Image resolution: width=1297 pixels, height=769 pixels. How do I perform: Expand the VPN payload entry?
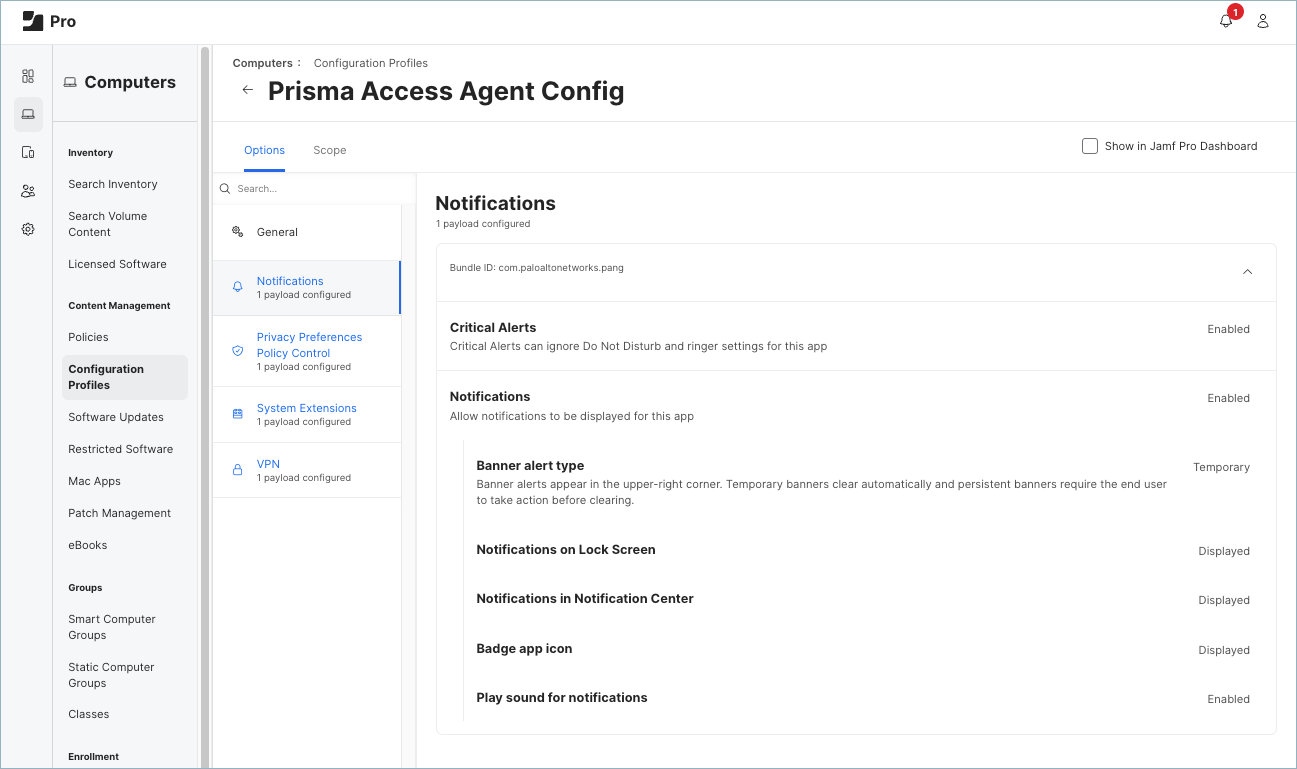[268, 463]
